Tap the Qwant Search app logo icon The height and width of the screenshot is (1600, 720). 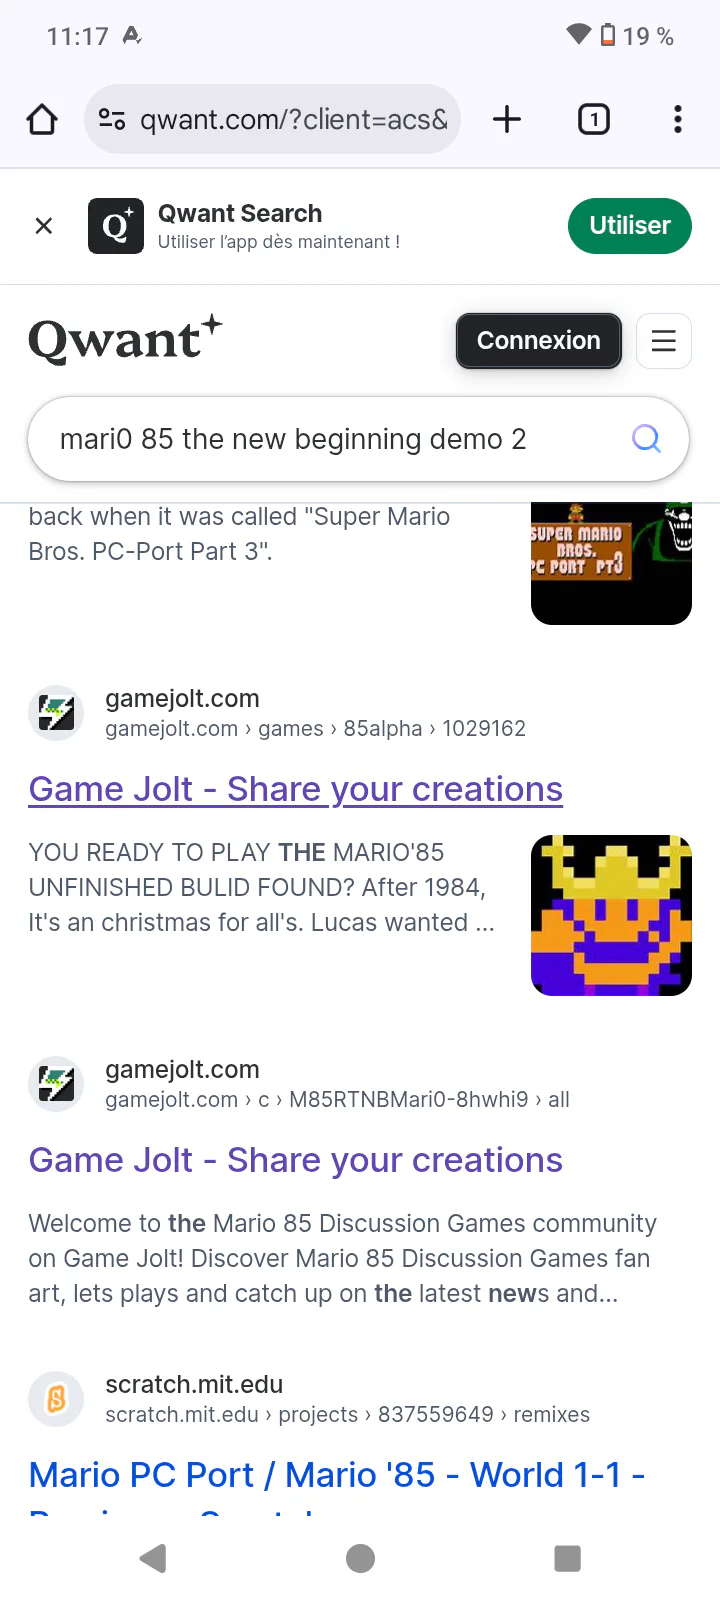(116, 226)
